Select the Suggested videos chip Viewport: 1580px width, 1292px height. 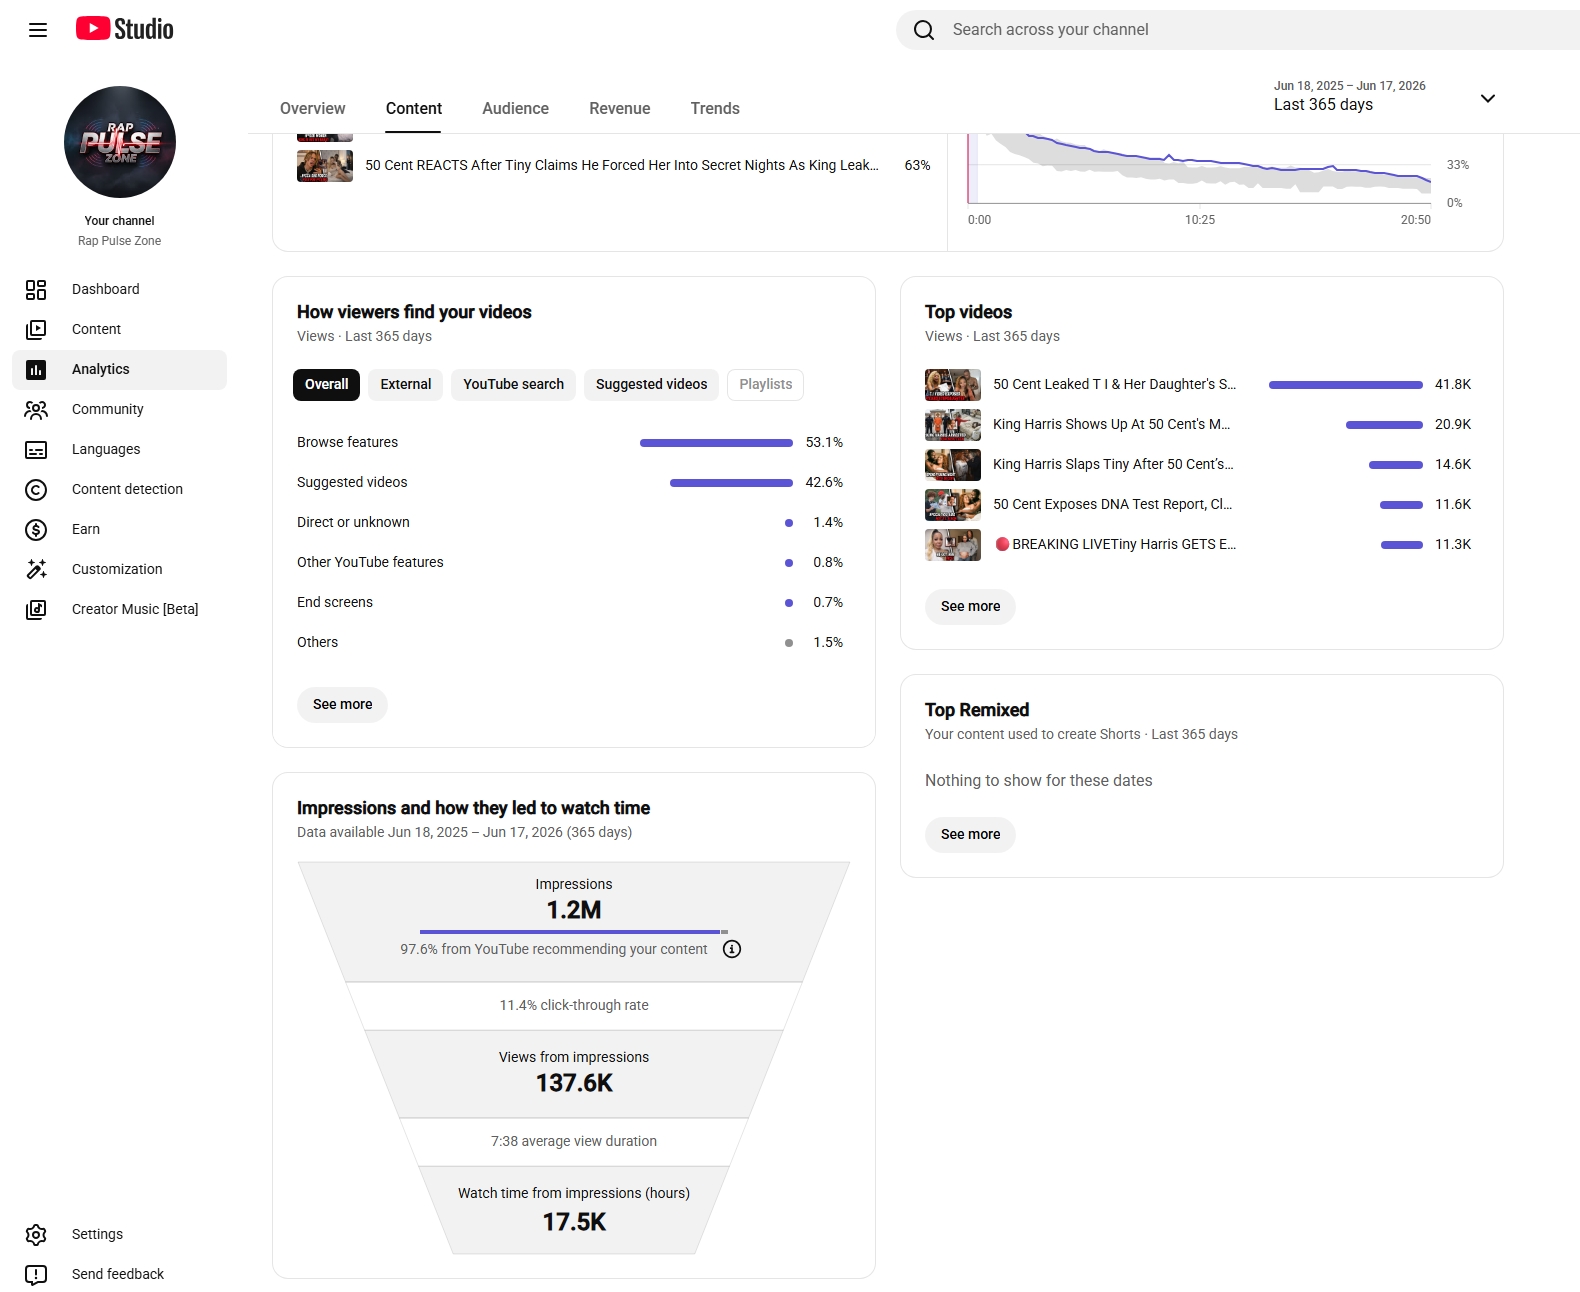tap(651, 384)
